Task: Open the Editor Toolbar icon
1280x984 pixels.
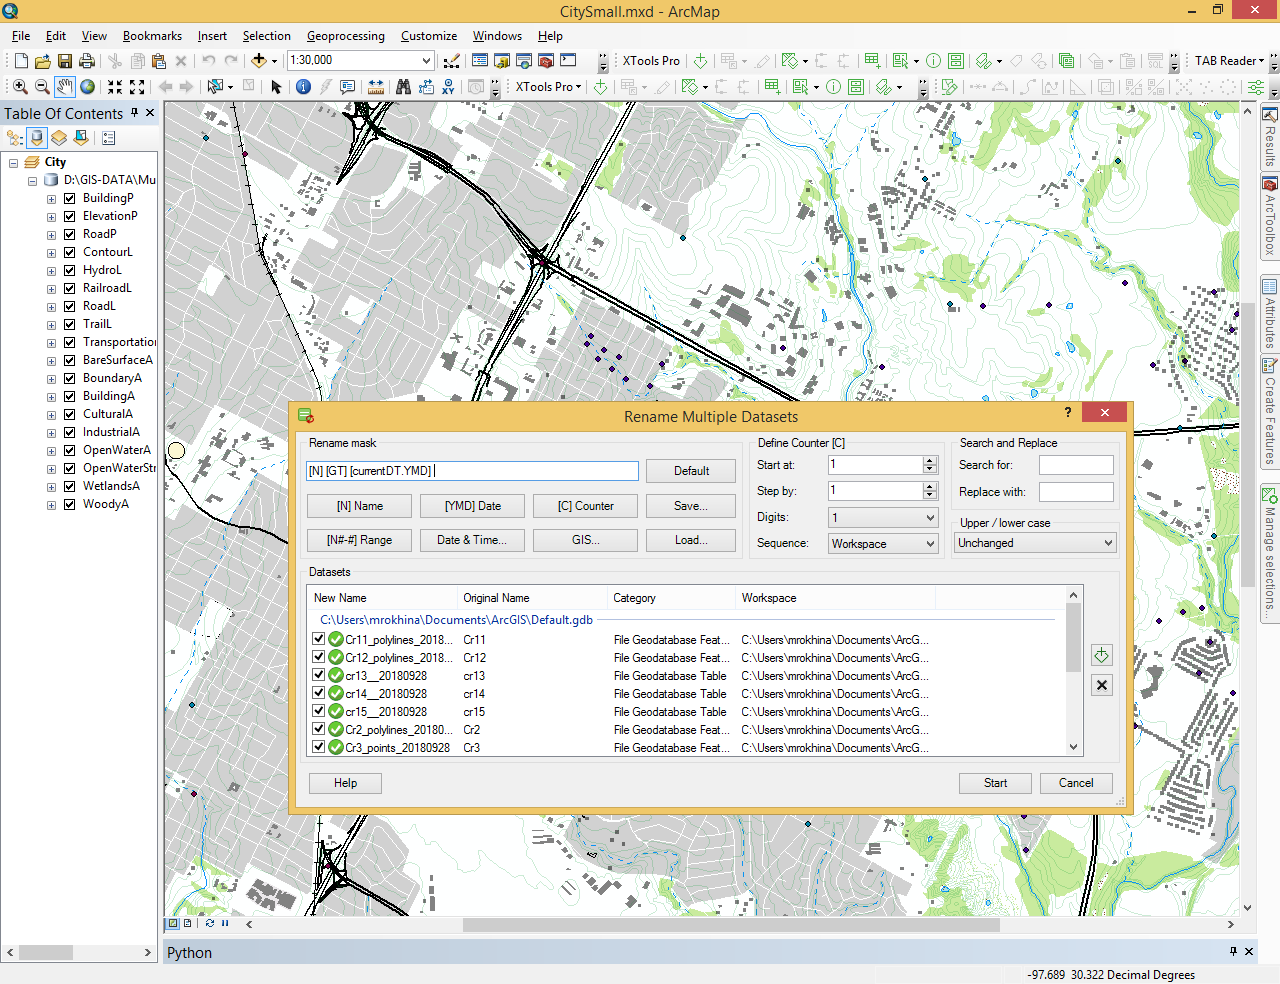Action: click(451, 61)
